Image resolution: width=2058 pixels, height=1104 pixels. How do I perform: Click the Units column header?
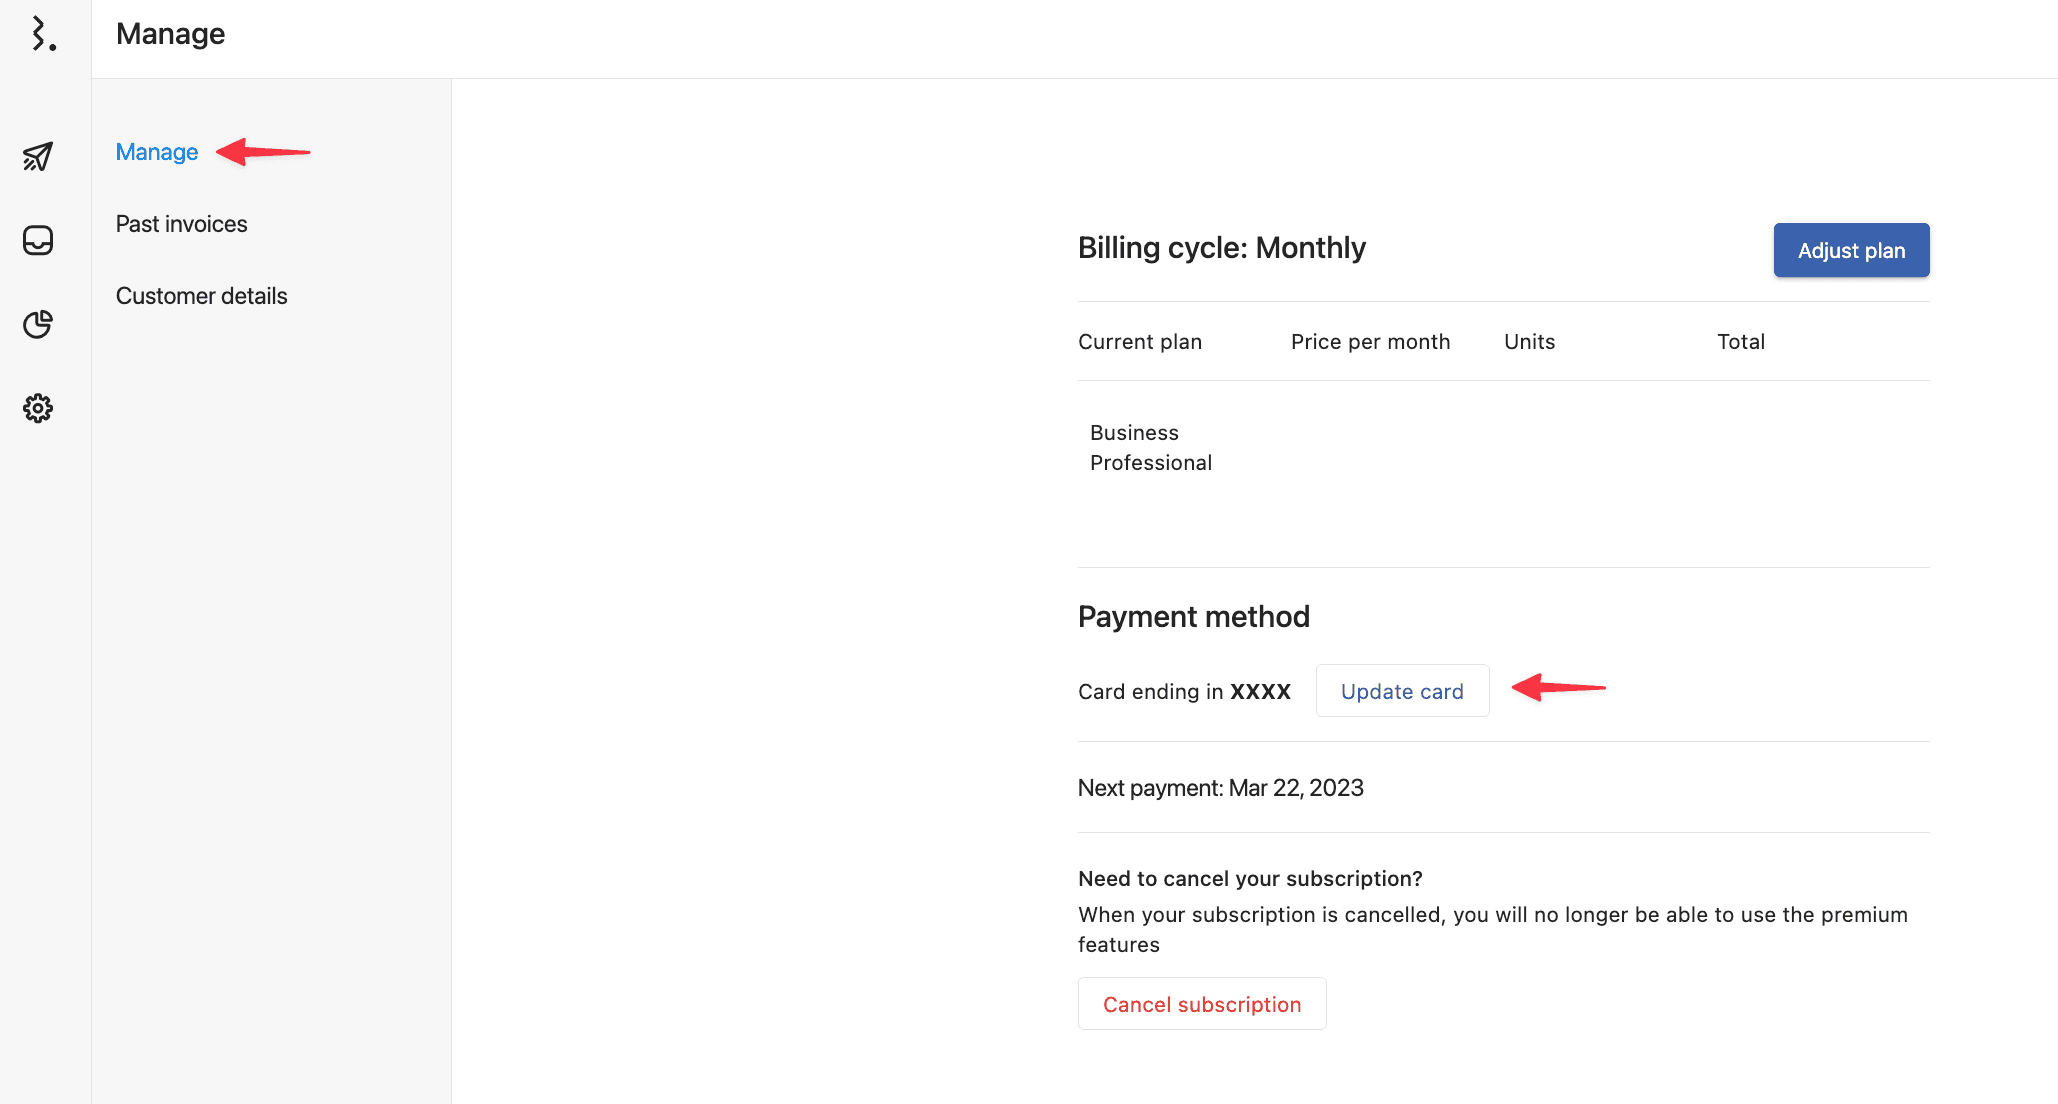(x=1529, y=342)
